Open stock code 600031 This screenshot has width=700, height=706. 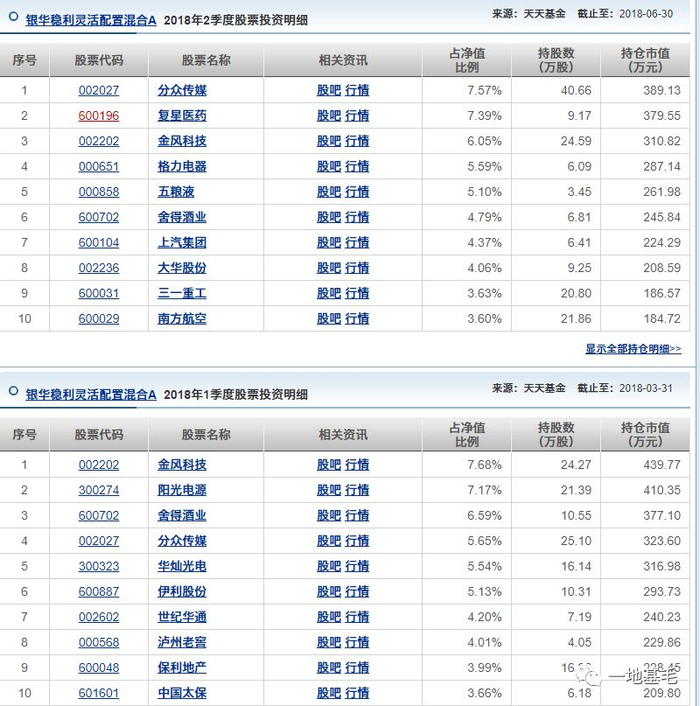(99, 293)
